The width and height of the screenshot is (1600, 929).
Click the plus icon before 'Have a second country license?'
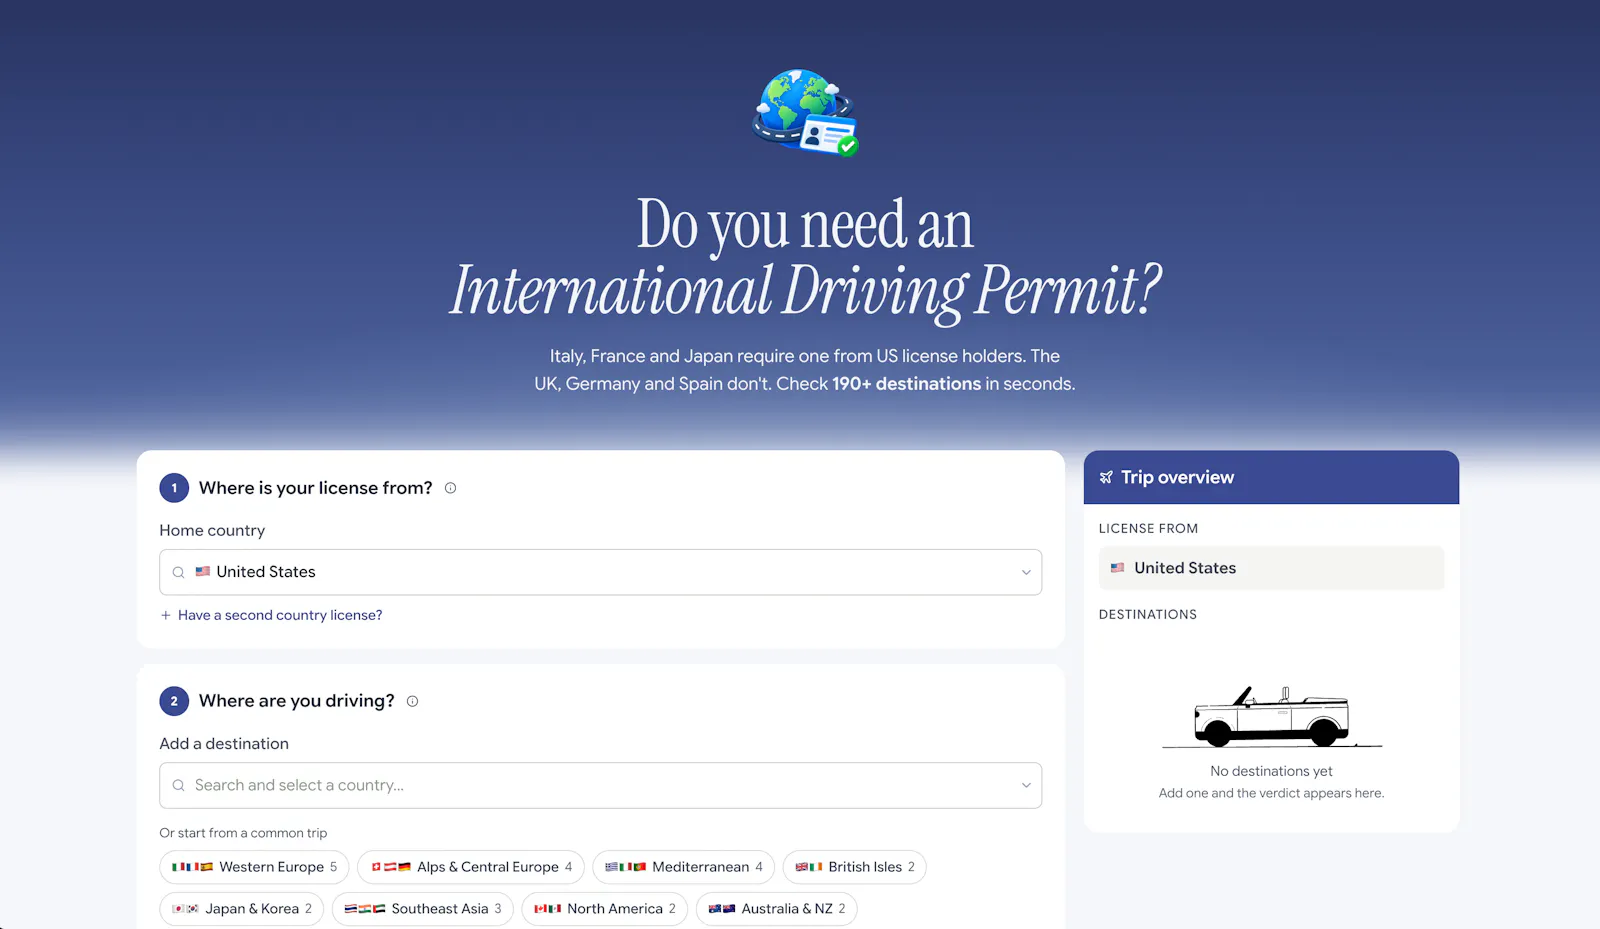coord(166,615)
